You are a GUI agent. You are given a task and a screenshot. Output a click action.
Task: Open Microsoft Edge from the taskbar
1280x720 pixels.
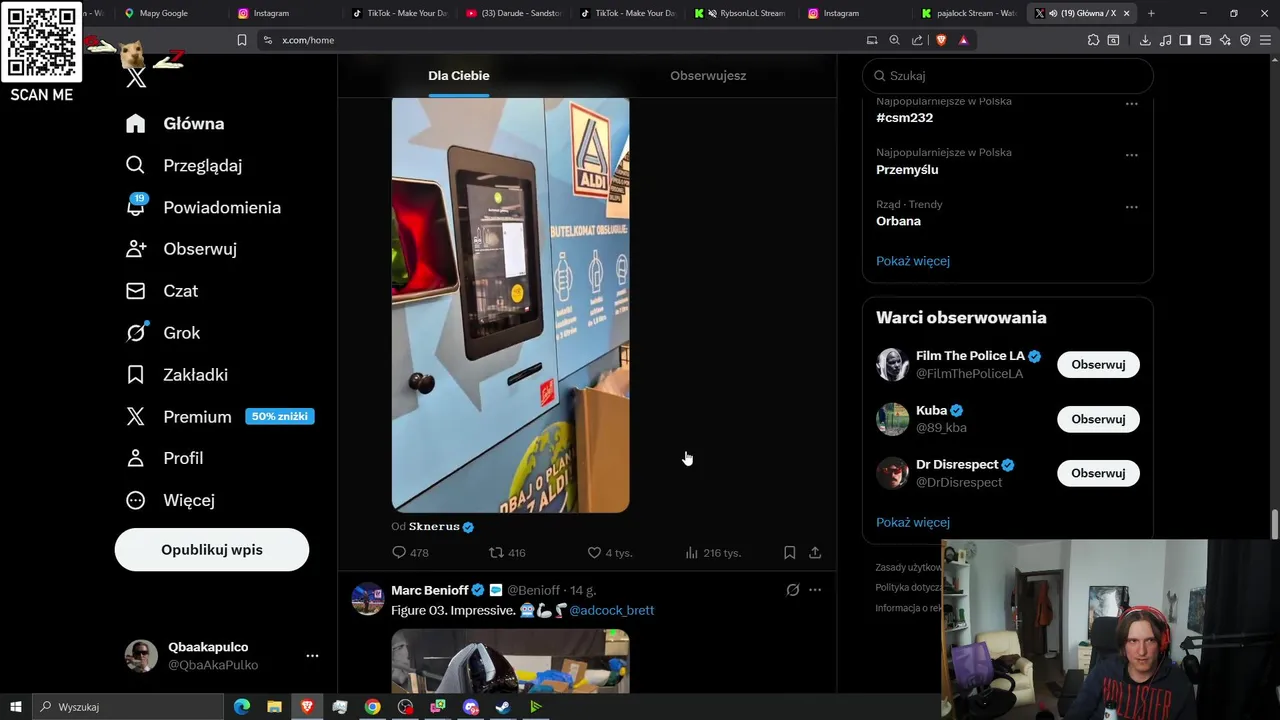coord(241,707)
